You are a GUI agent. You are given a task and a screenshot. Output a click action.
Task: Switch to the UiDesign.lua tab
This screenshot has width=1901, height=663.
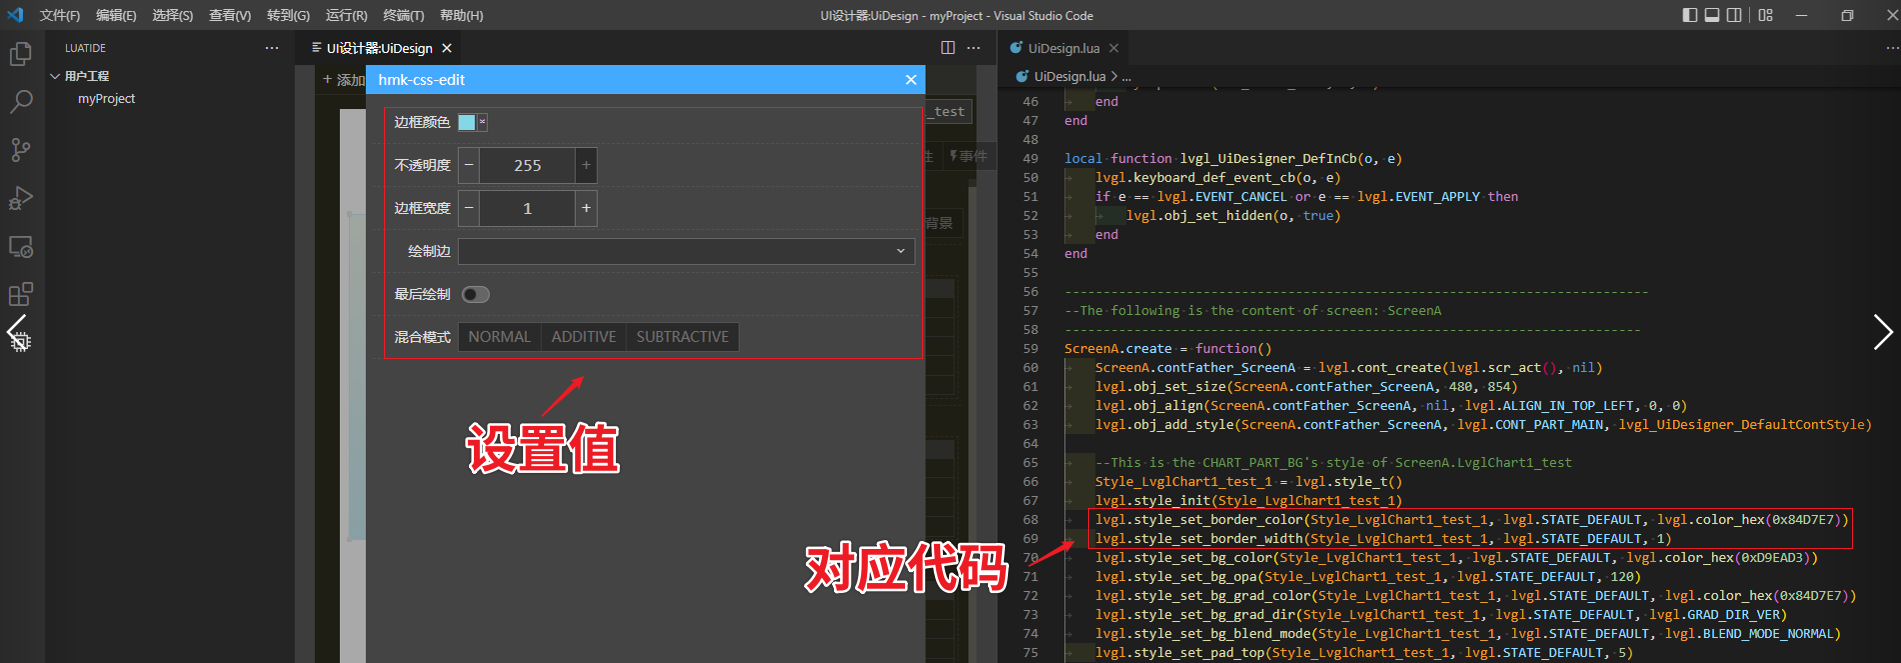click(1062, 48)
